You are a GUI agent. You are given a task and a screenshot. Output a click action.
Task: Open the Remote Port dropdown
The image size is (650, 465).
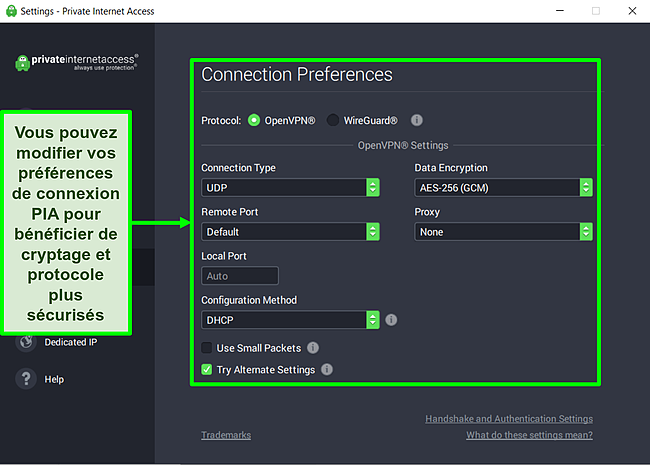click(x=290, y=232)
